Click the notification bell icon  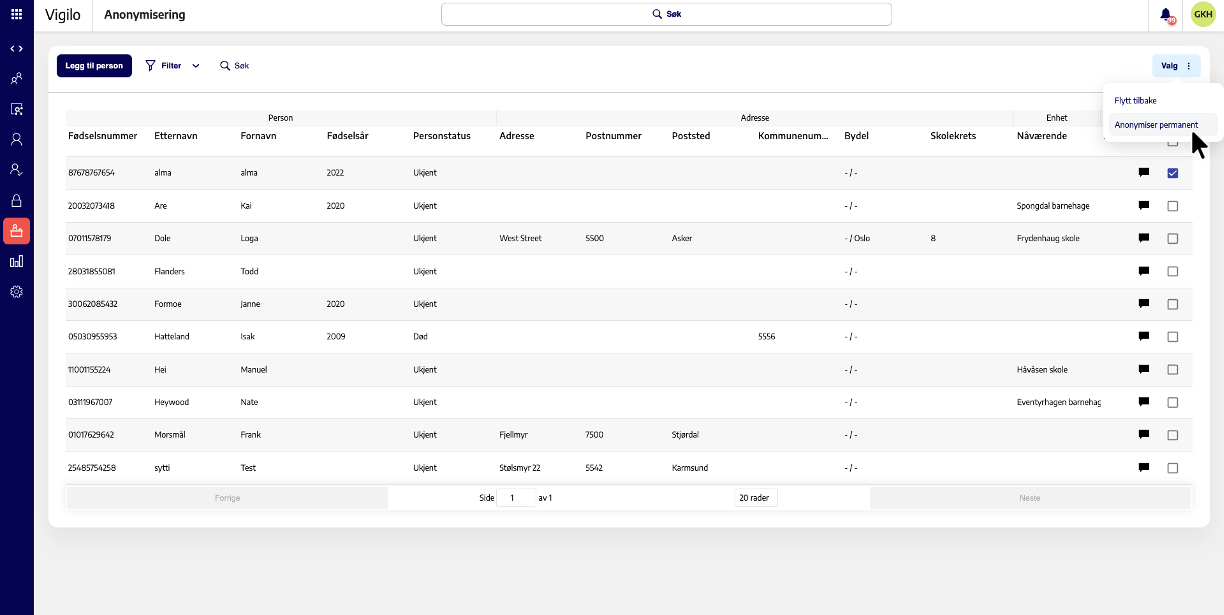point(1166,15)
